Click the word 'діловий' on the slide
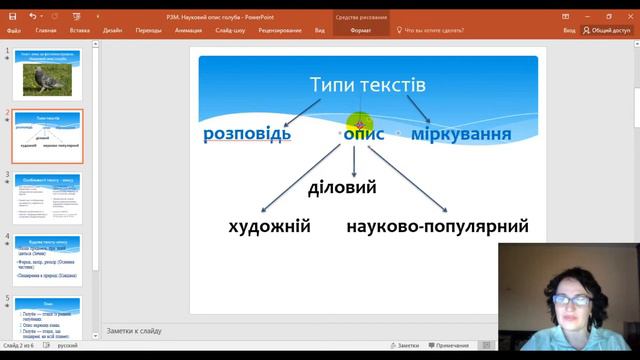This screenshot has width=640, height=360. pos(342,187)
